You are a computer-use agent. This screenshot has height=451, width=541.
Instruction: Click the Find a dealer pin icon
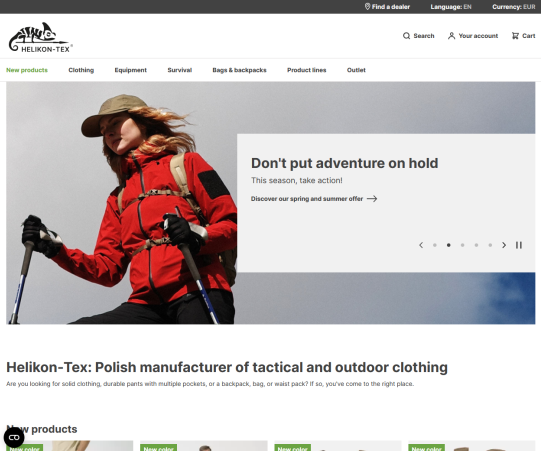tap(367, 7)
